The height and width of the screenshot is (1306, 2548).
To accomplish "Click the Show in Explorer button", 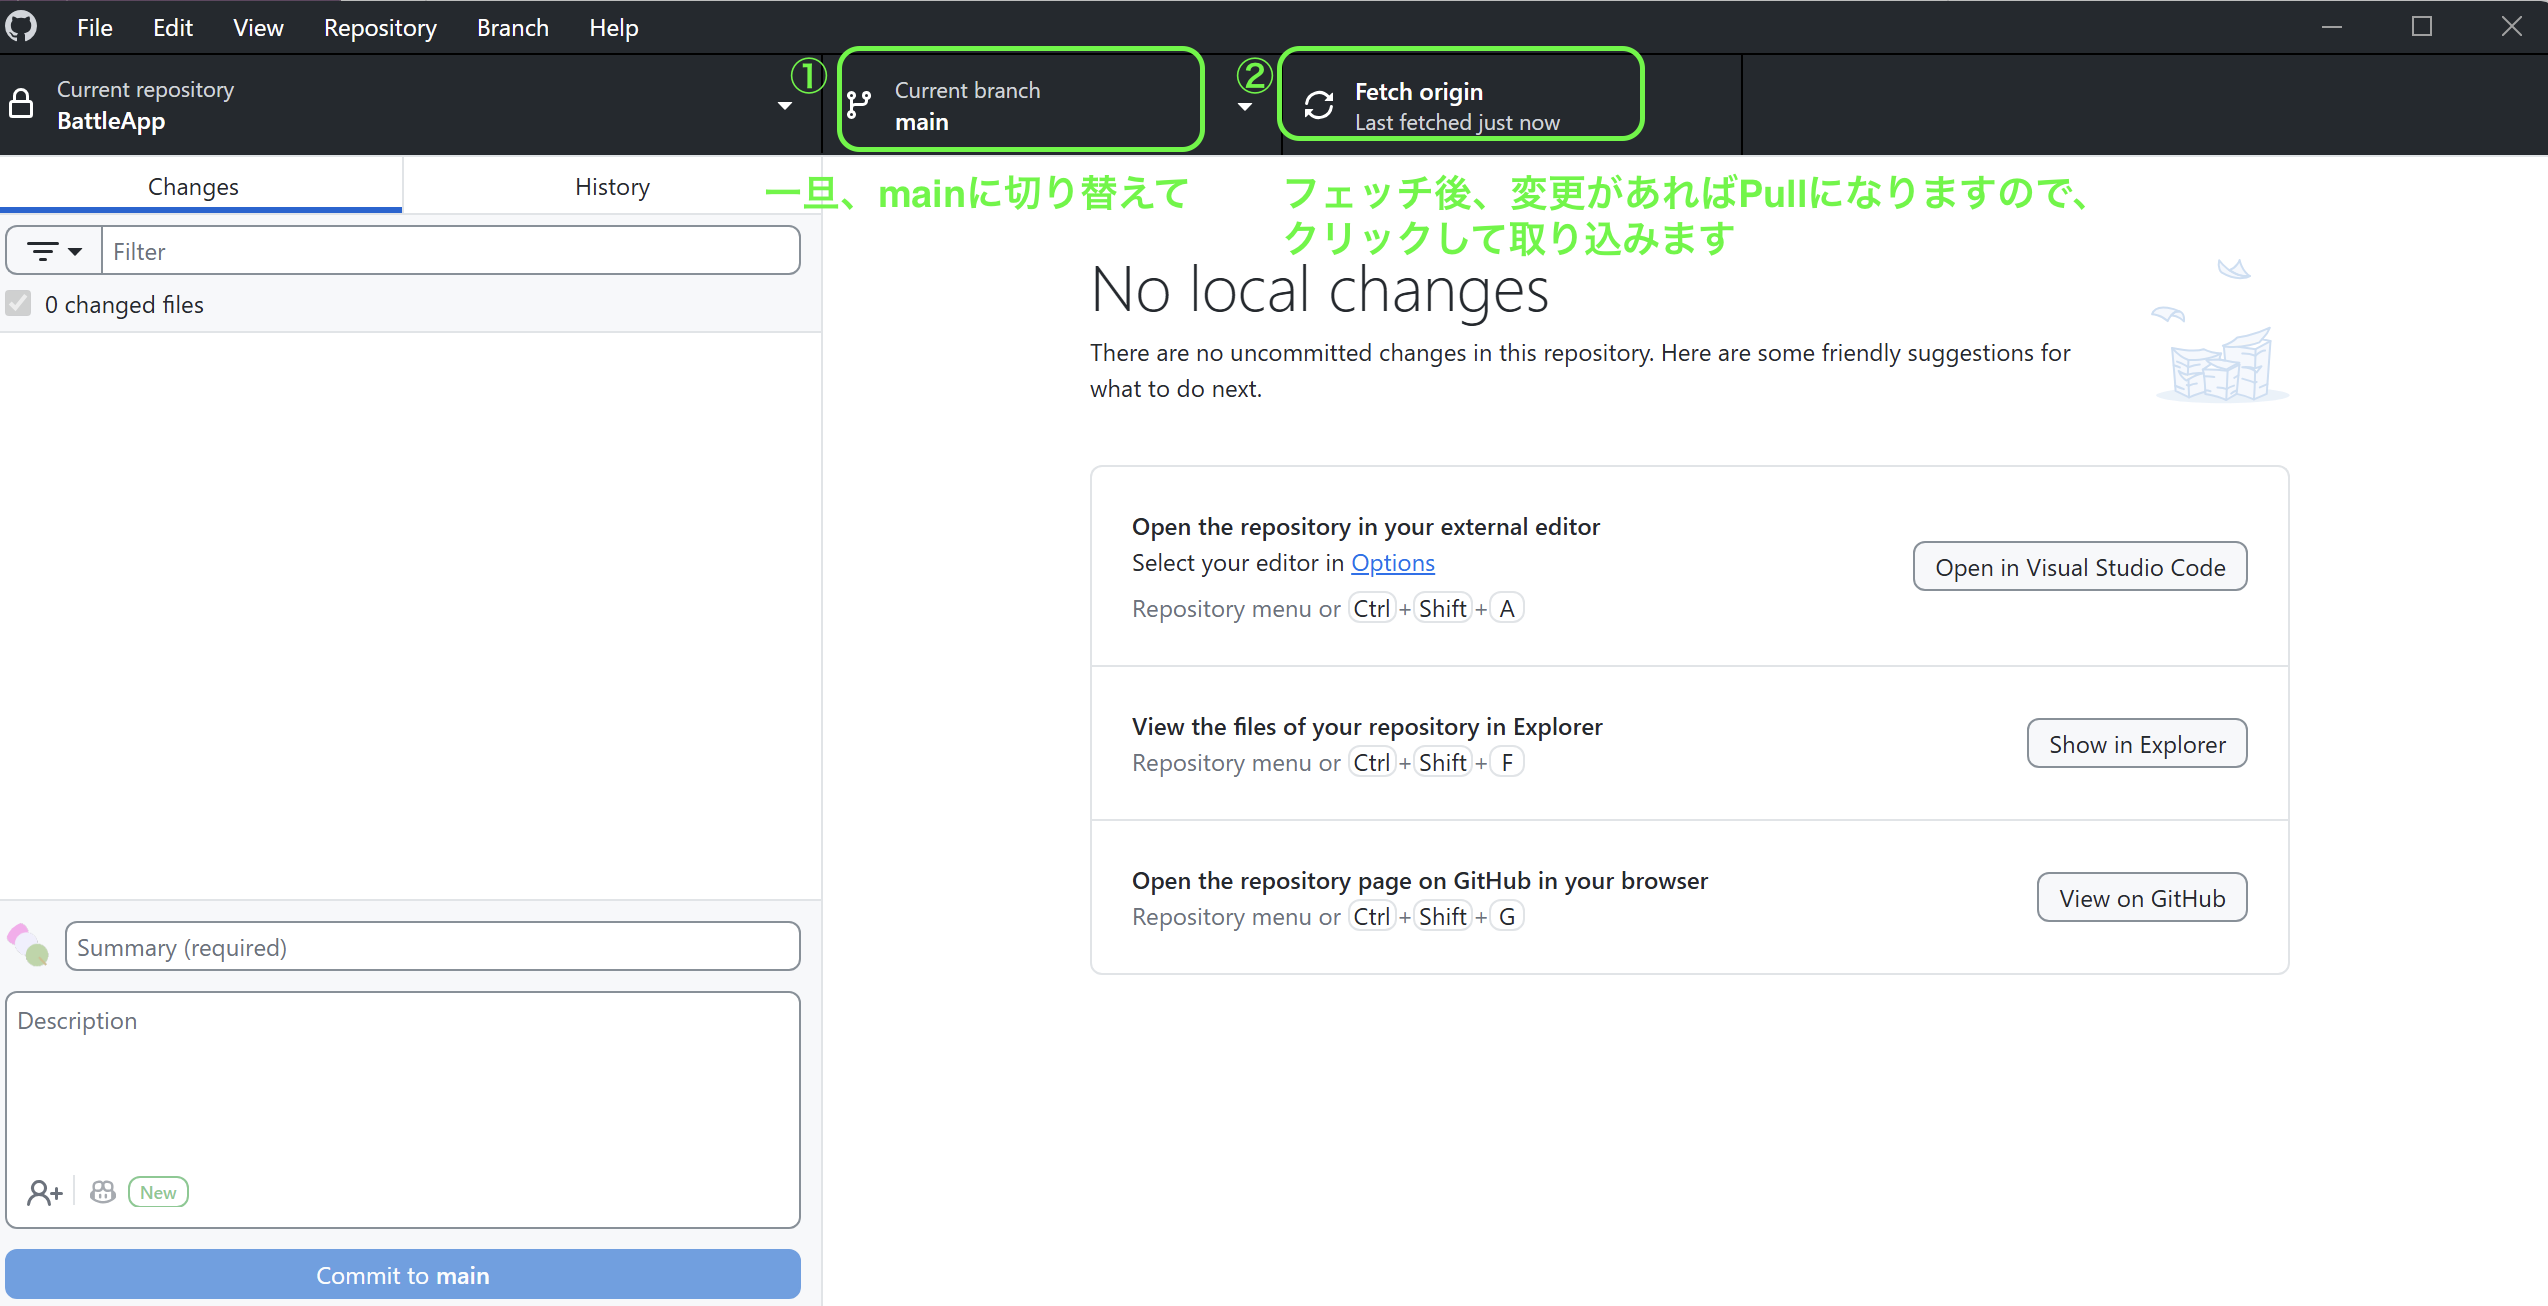I will tap(2137, 744).
